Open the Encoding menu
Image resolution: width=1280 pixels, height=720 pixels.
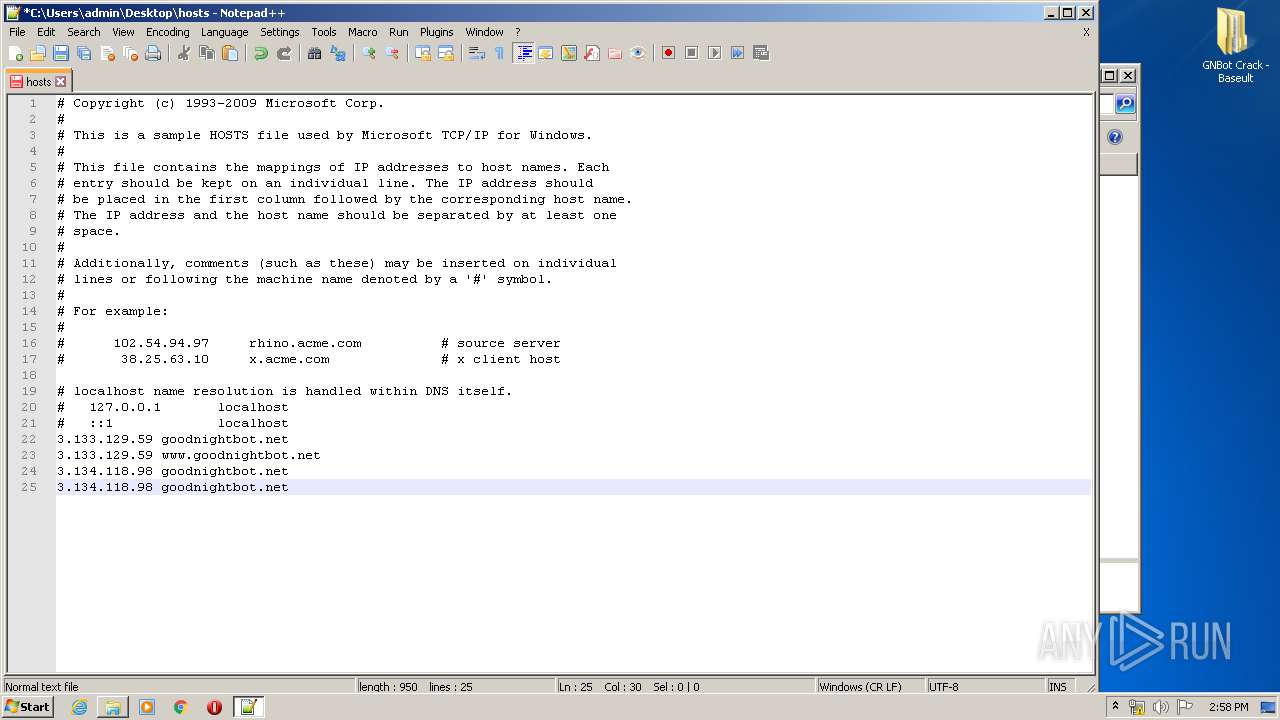tap(168, 32)
